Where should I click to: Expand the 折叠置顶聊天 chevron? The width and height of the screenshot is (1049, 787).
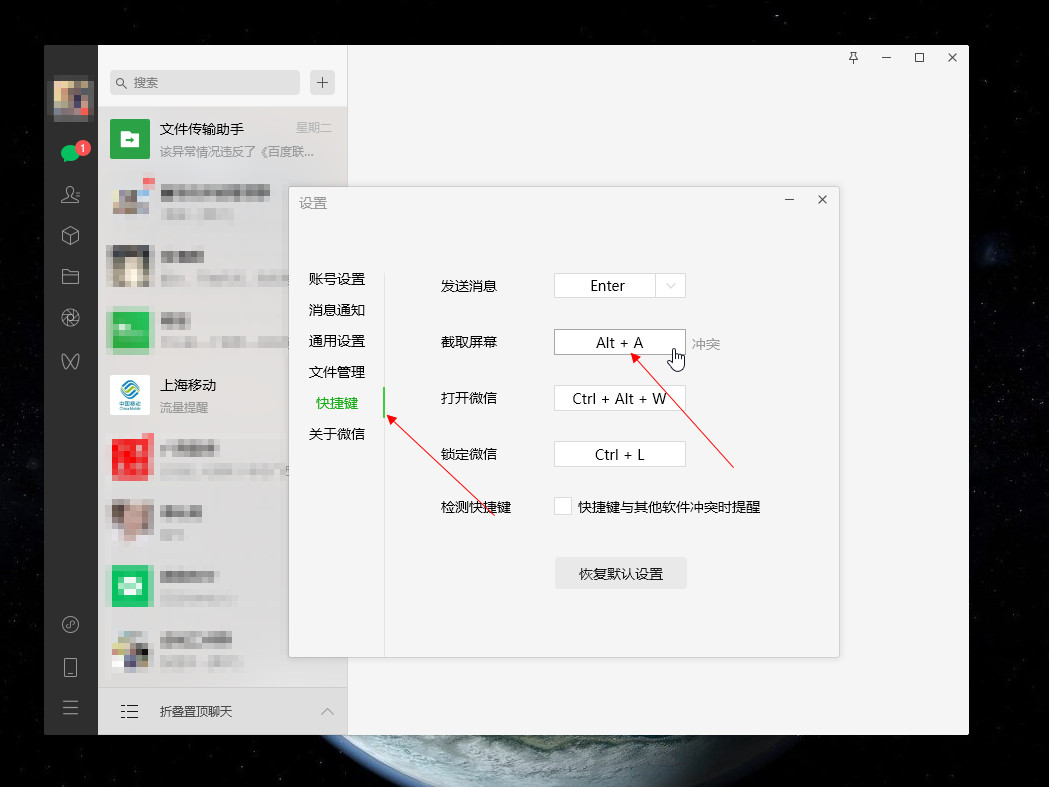point(327,712)
